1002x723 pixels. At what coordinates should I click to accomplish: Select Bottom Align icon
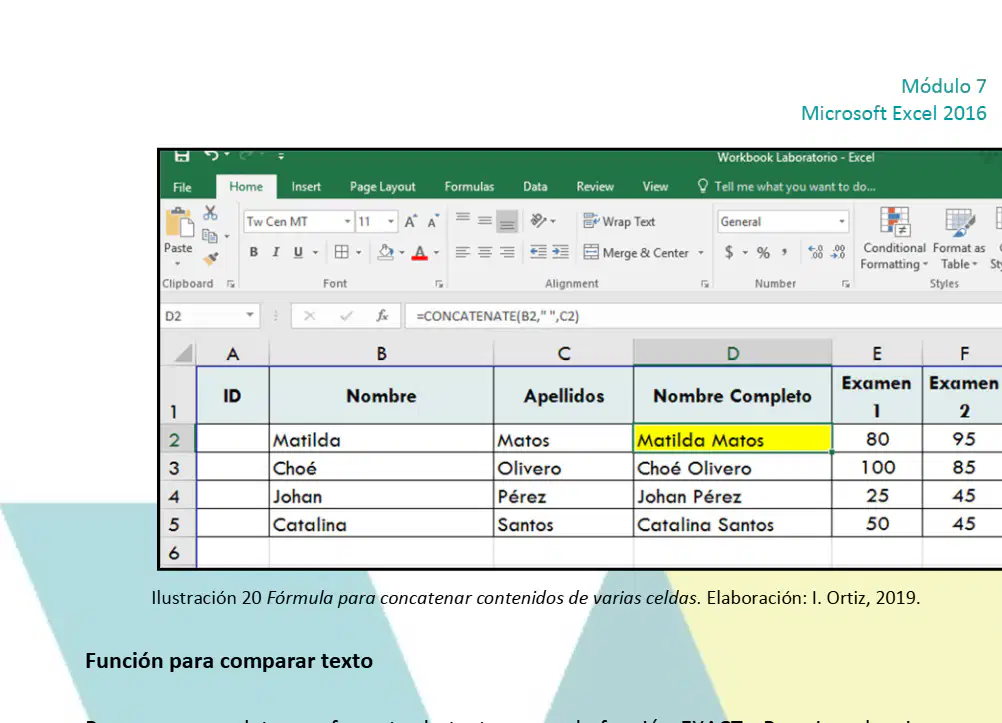[x=507, y=221]
